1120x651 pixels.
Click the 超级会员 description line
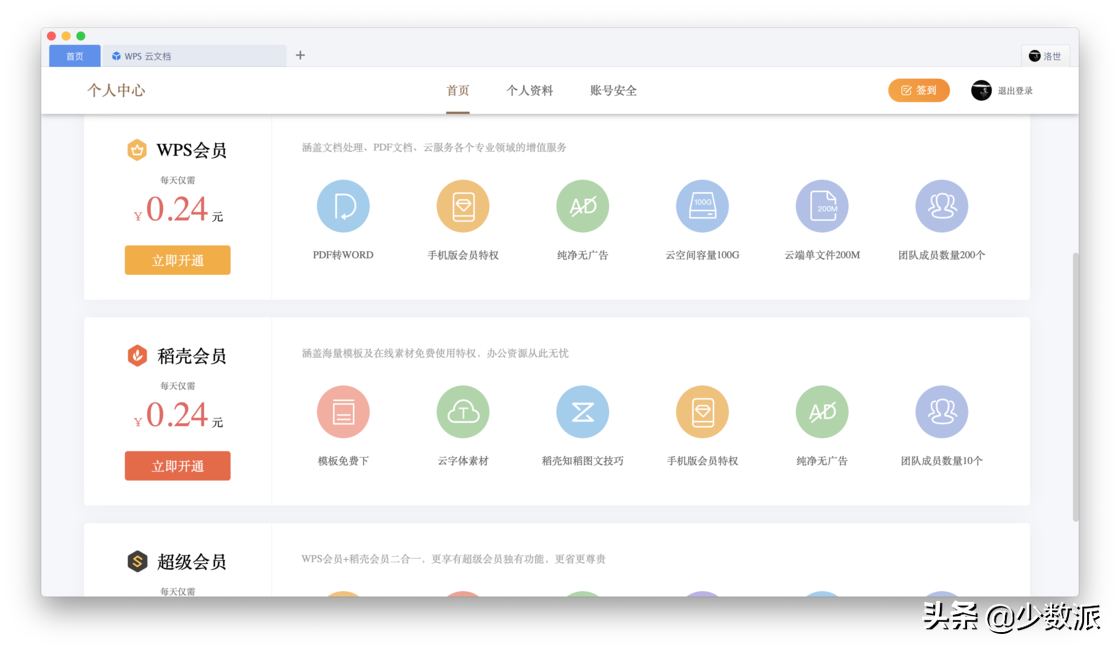(453, 559)
